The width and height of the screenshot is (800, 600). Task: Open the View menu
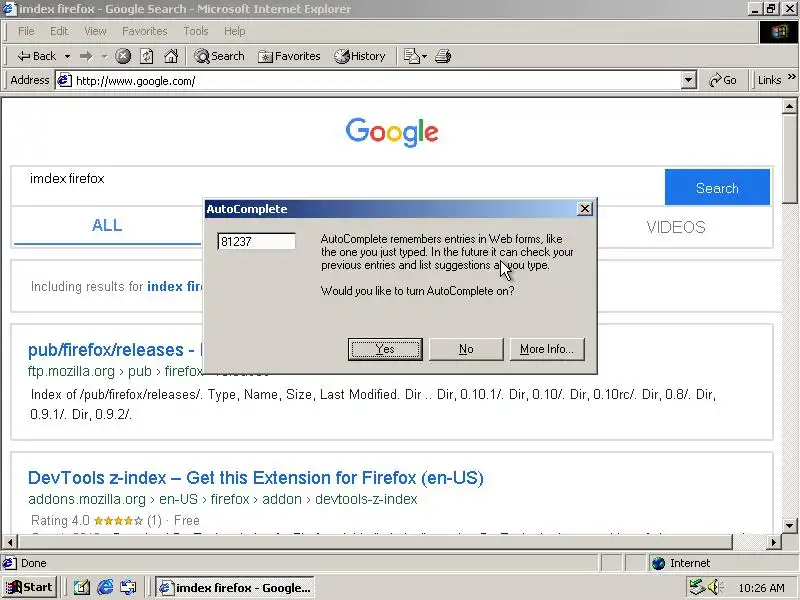95,31
